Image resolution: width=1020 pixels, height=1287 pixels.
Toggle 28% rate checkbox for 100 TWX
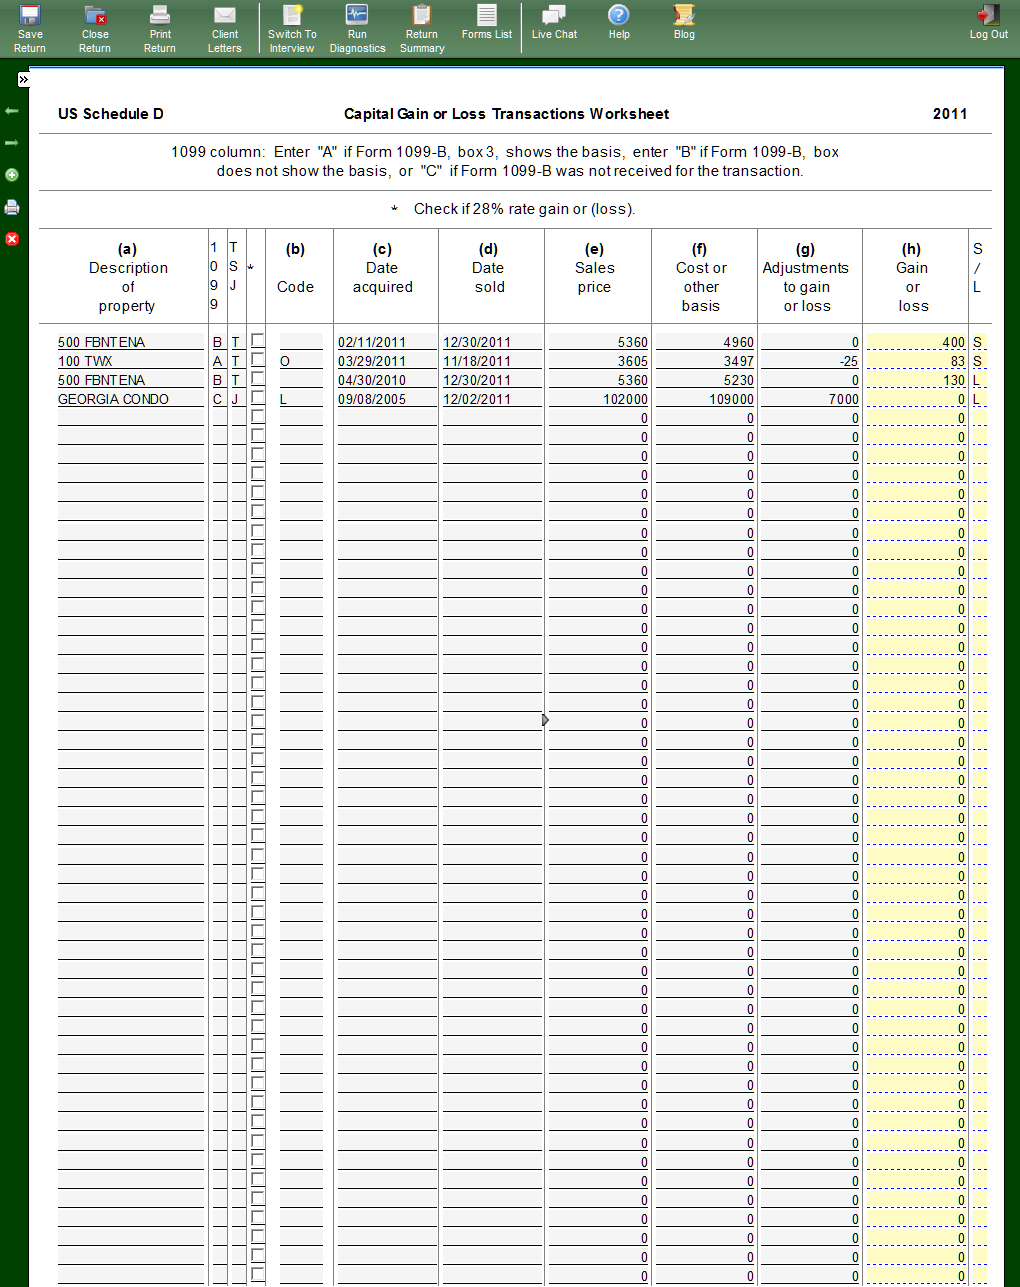coord(258,360)
